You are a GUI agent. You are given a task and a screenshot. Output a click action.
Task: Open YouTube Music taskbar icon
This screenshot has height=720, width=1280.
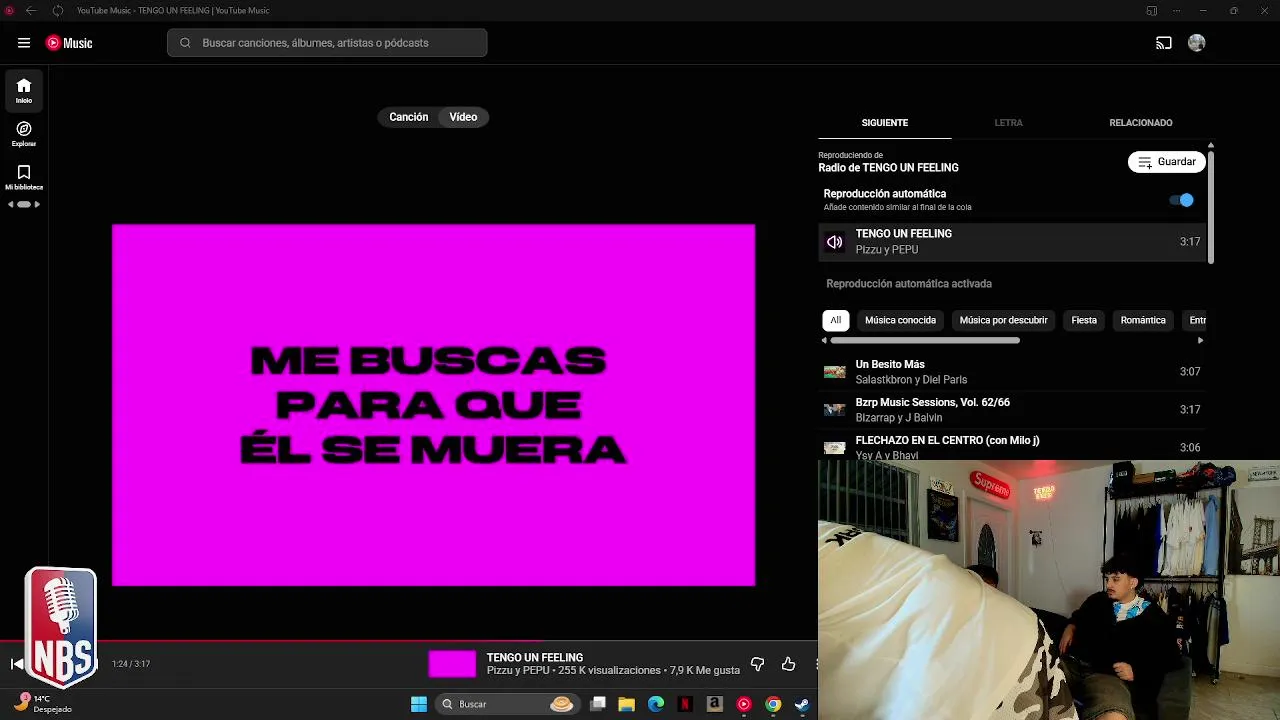point(743,704)
